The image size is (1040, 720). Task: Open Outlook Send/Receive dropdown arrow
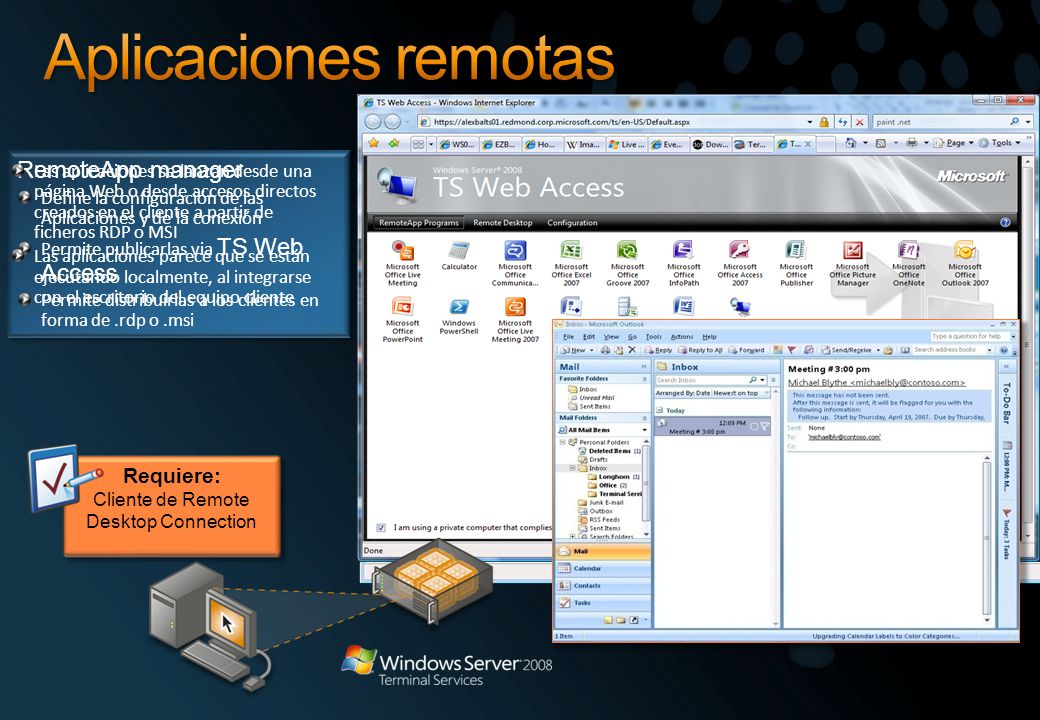coord(878,350)
